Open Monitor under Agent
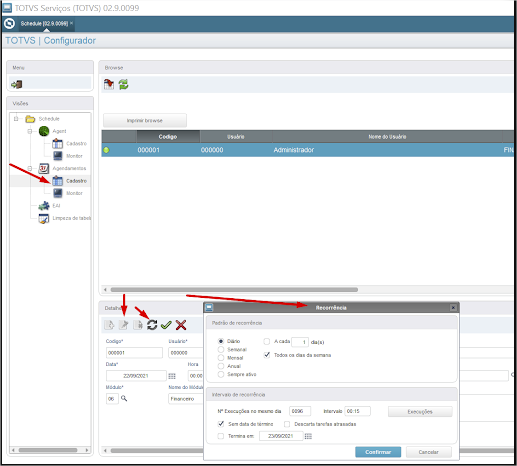This screenshot has width=517, height=466. pyautogui.click(x=68, y=156)
